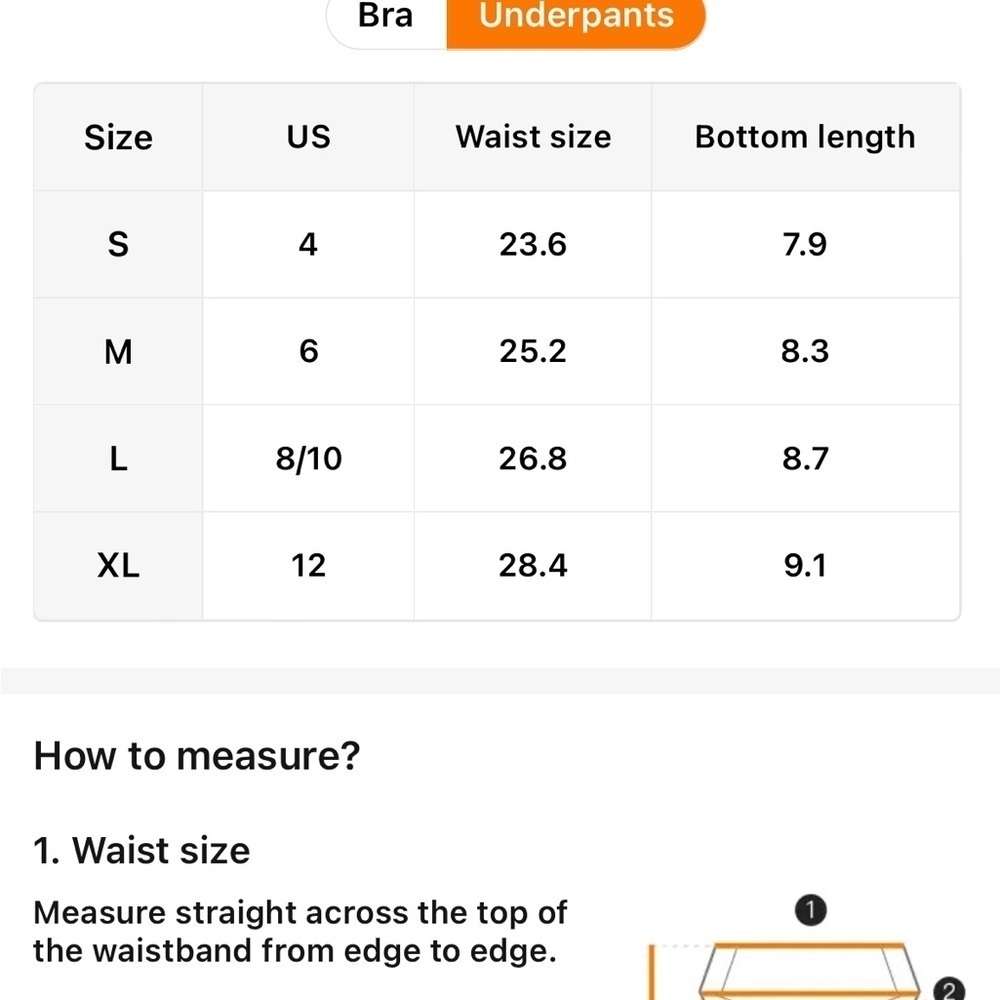Image resolution: width=1000 pixels, height=1000 pixels.
Task: Click the number 1 marker in diagram
Action: tap(811, 910)
